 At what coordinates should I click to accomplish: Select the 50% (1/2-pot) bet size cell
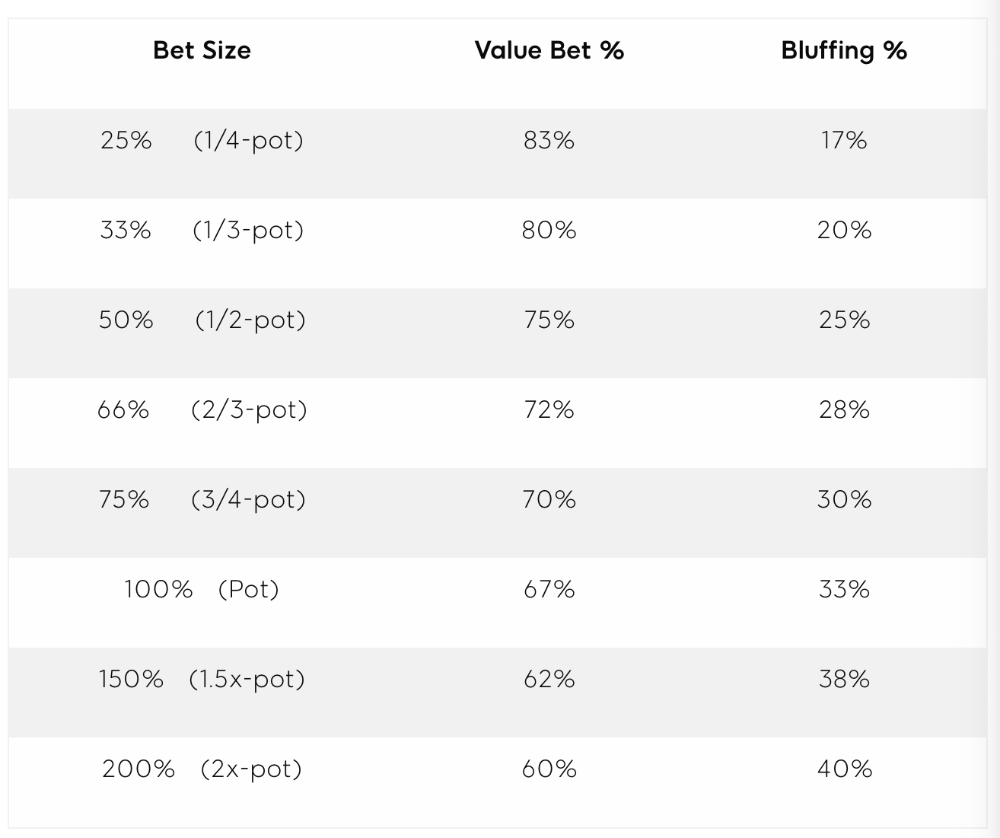pyautogui.click(x=202, y=320)
